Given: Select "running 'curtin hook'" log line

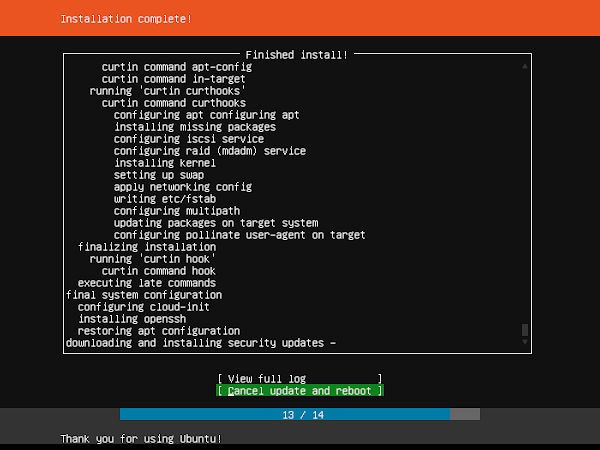Looking at the screenshot, I should (x=153, y=259).
